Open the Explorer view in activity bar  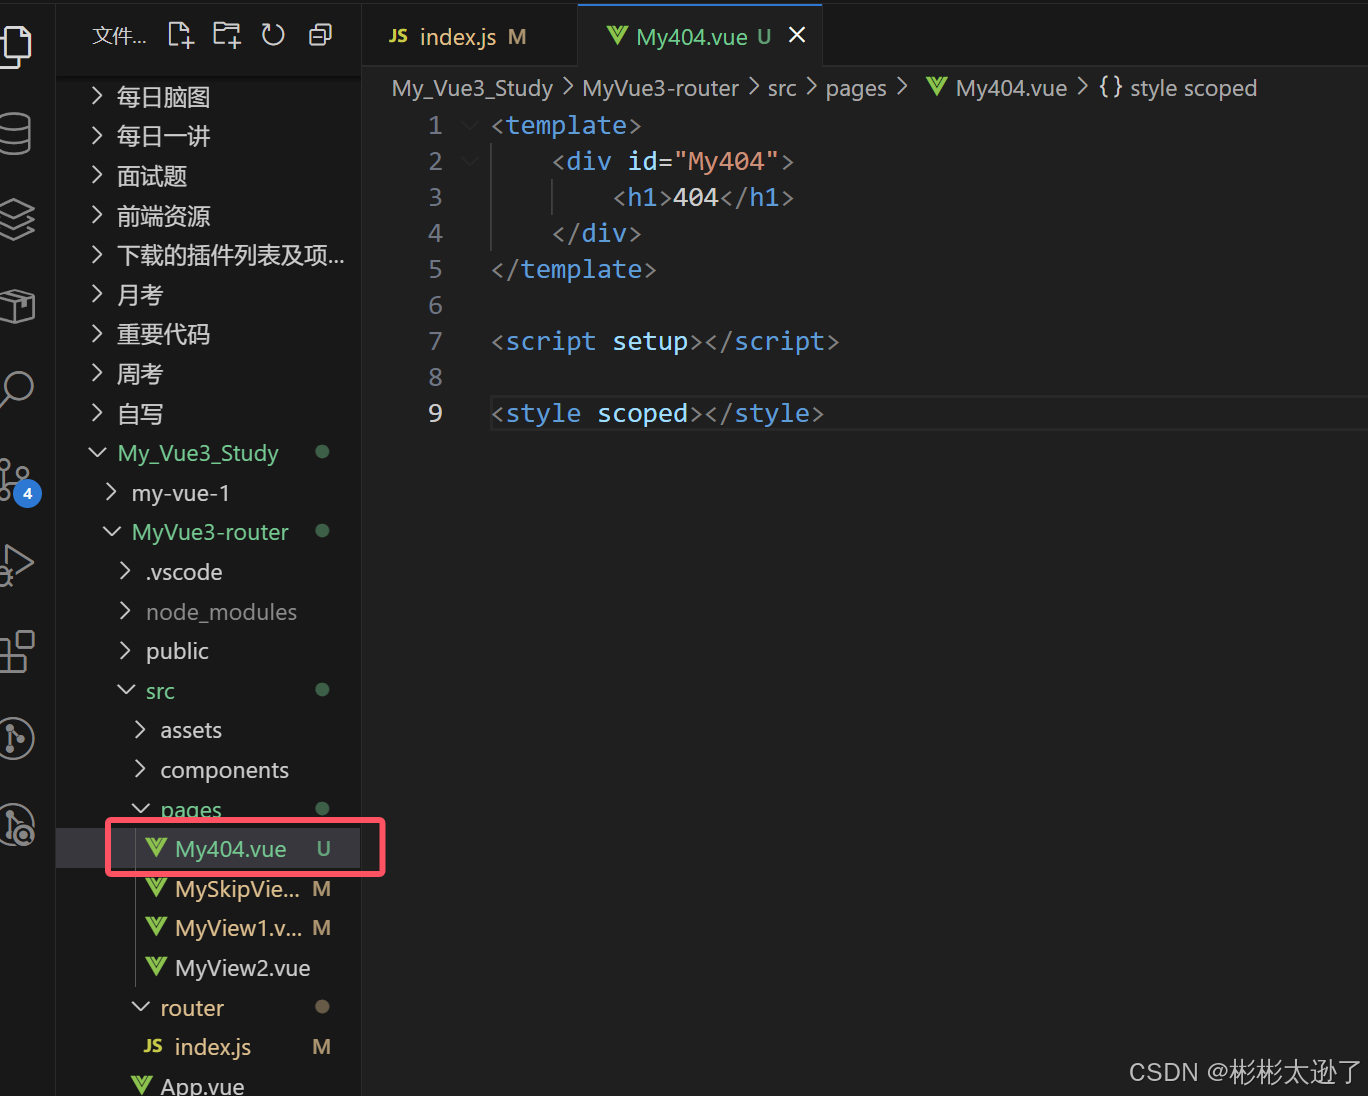click(x=15, y=45)
